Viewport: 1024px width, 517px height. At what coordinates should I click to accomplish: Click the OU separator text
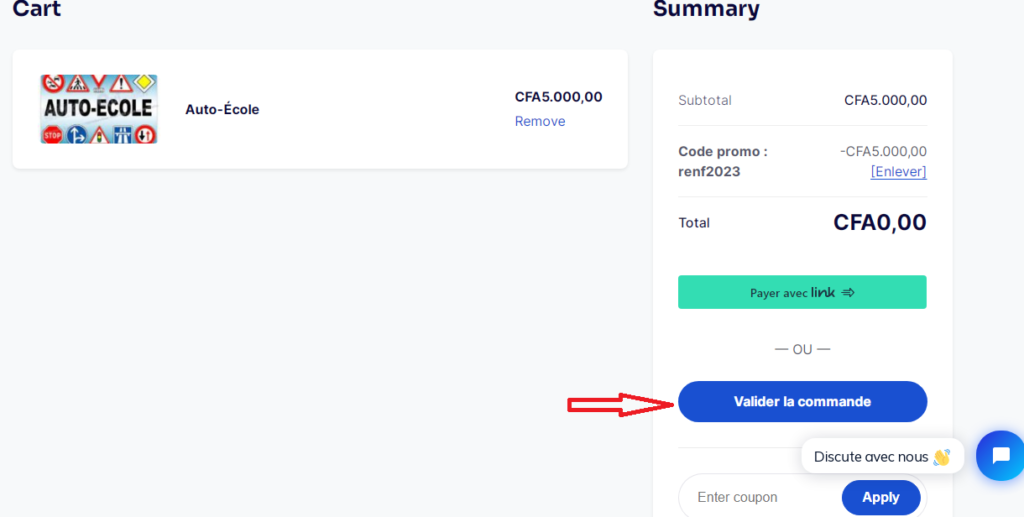point(802,350)
